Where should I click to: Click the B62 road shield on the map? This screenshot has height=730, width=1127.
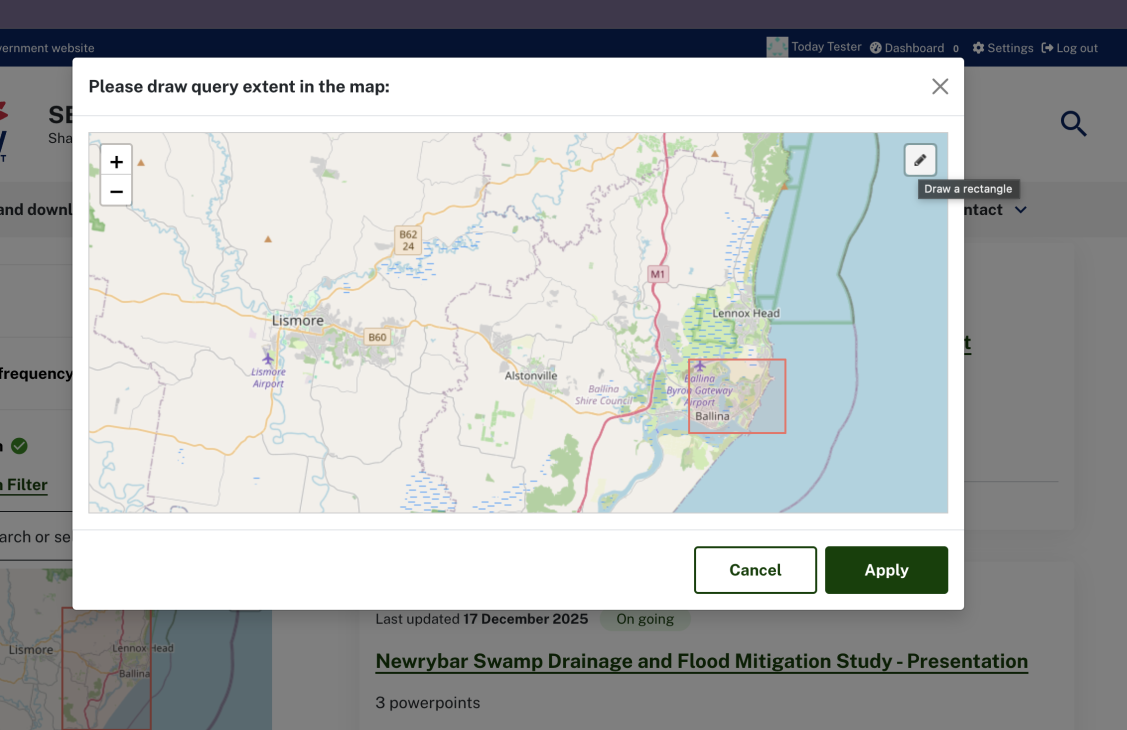[408, 240]
